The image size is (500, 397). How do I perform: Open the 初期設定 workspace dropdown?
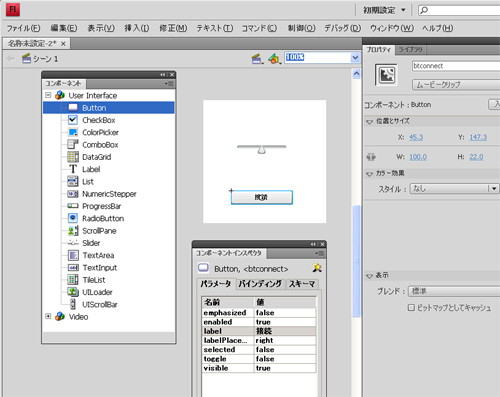384,10
